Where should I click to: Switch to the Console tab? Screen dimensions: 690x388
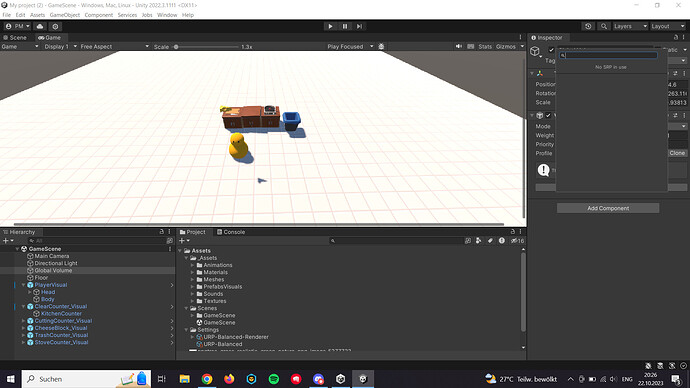pos(230,232)
